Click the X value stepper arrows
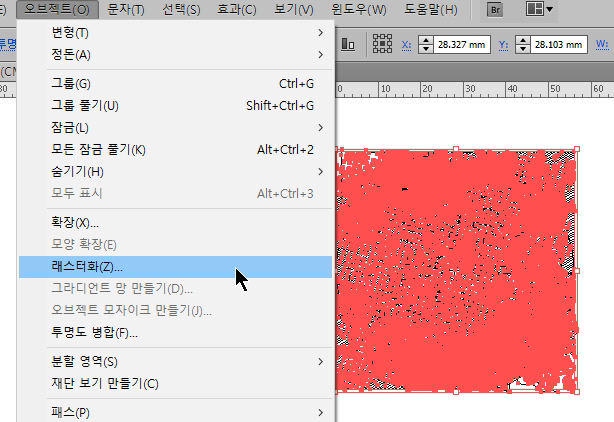This screenshot has height=422, width=614. [x=426, y=45]
